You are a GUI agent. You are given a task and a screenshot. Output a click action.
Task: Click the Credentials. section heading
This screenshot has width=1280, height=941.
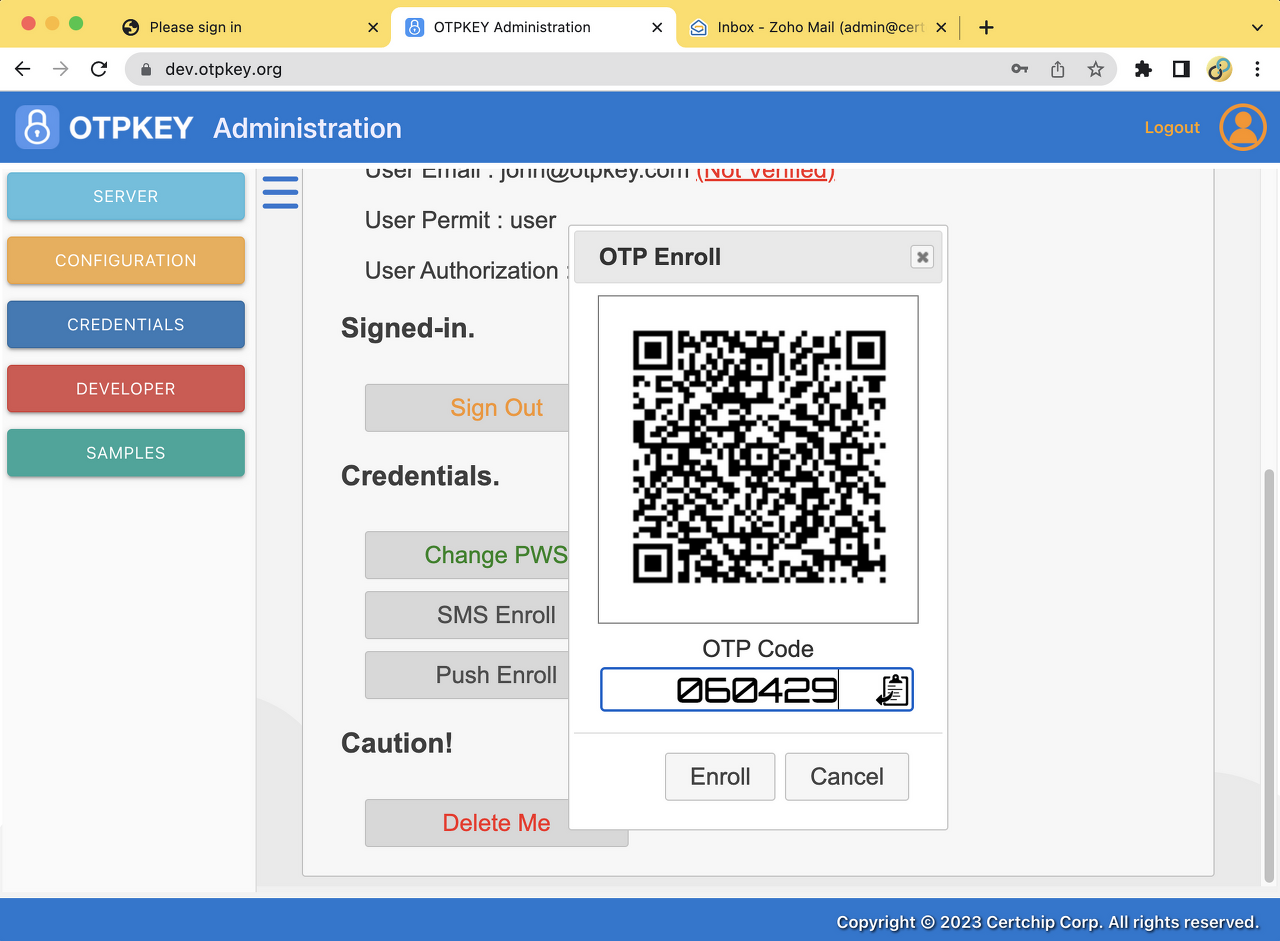pos(420,476)
